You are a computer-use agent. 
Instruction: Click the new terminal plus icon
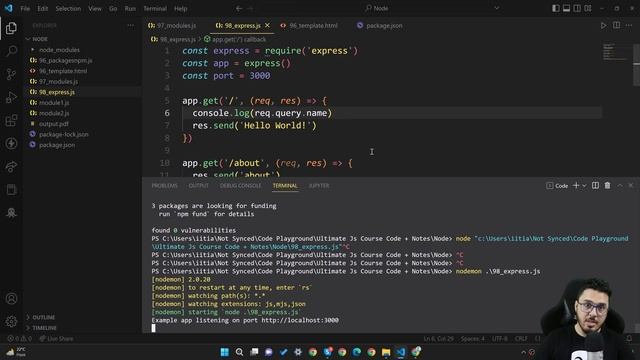point(576,185)
